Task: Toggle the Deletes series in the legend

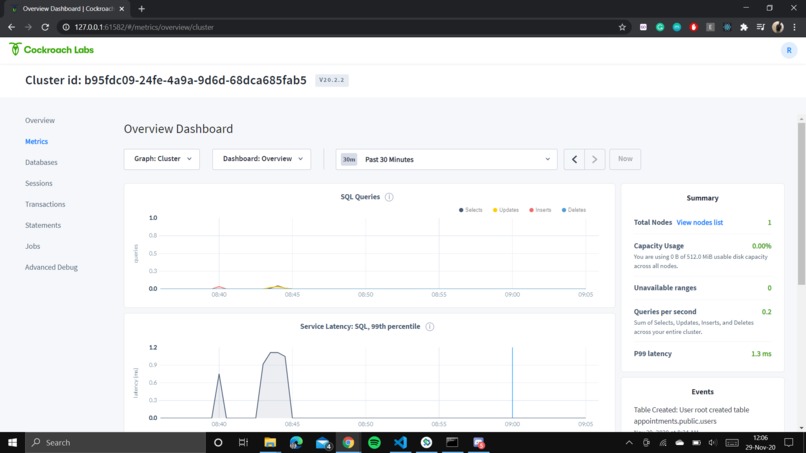Action: (x=574, y=210)
